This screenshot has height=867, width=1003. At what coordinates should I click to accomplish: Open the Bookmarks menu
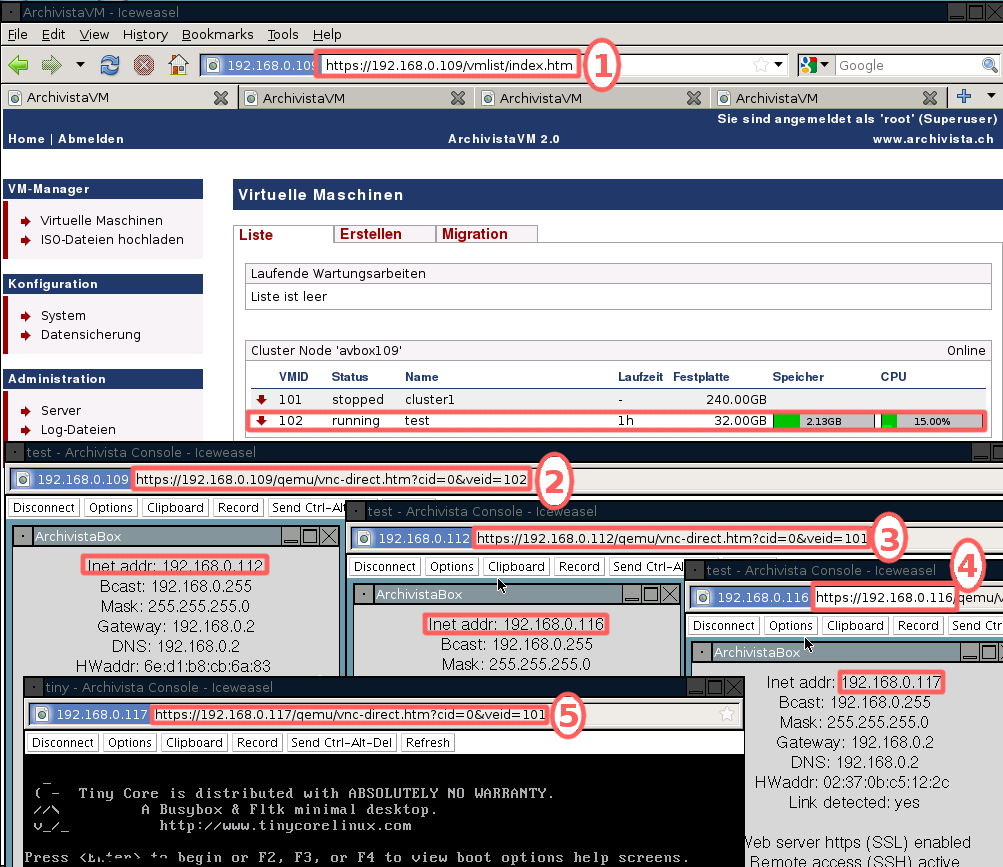pyautogui.click(x=217, y=34)
